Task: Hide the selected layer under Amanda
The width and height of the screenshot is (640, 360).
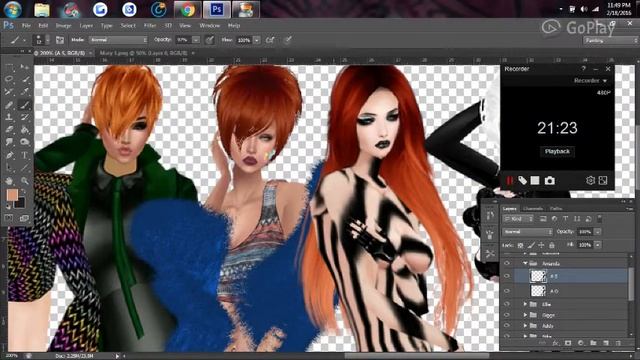Action: pyautogui.click(x=507, y=276)
